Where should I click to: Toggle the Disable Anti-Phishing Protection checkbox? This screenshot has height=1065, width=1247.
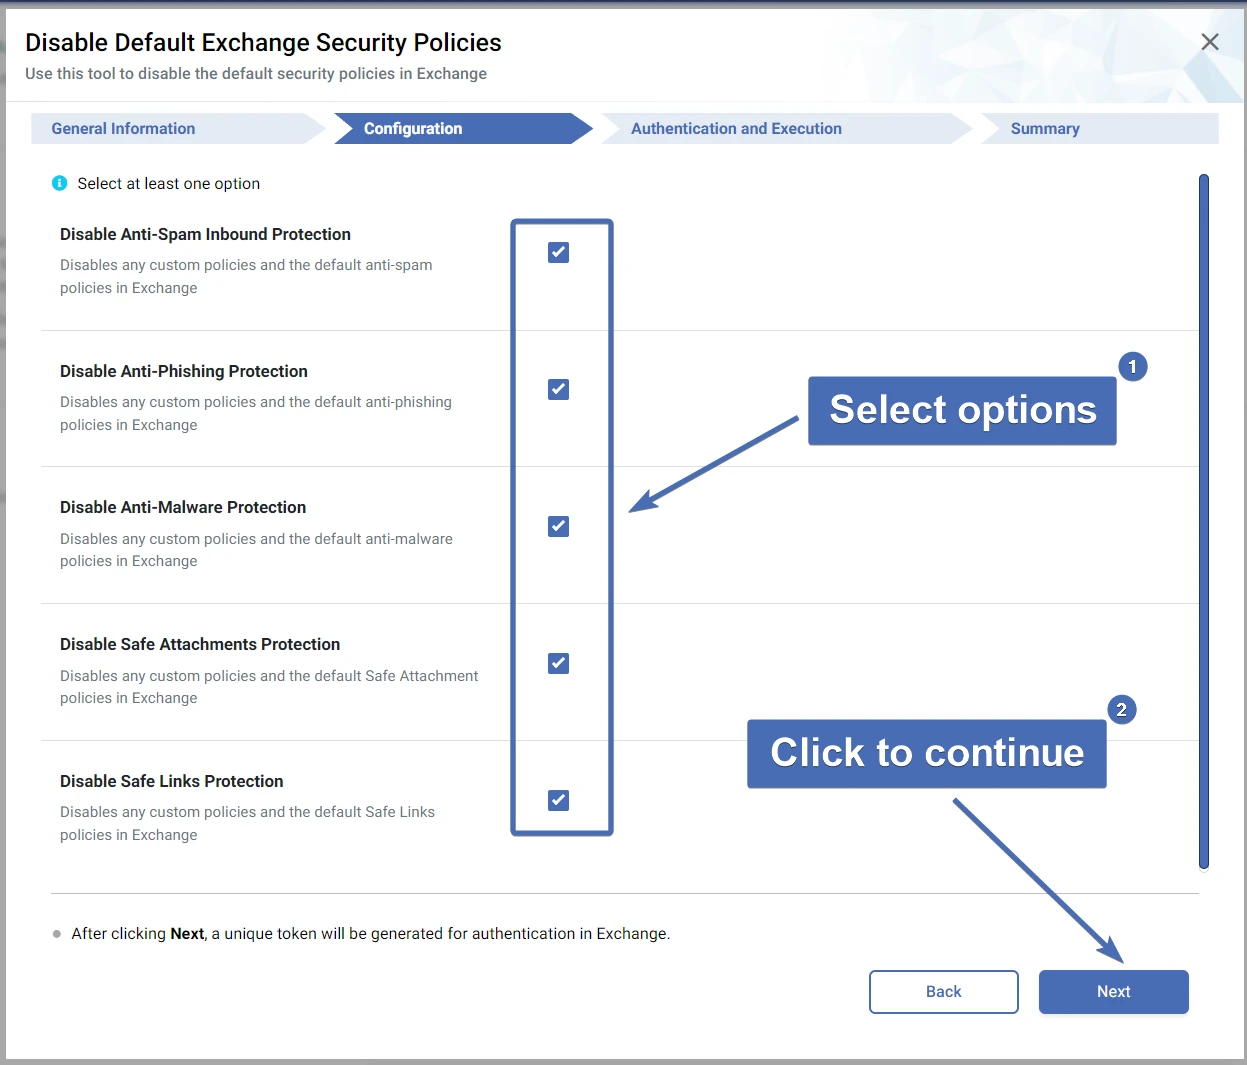(x=558, y=390)
